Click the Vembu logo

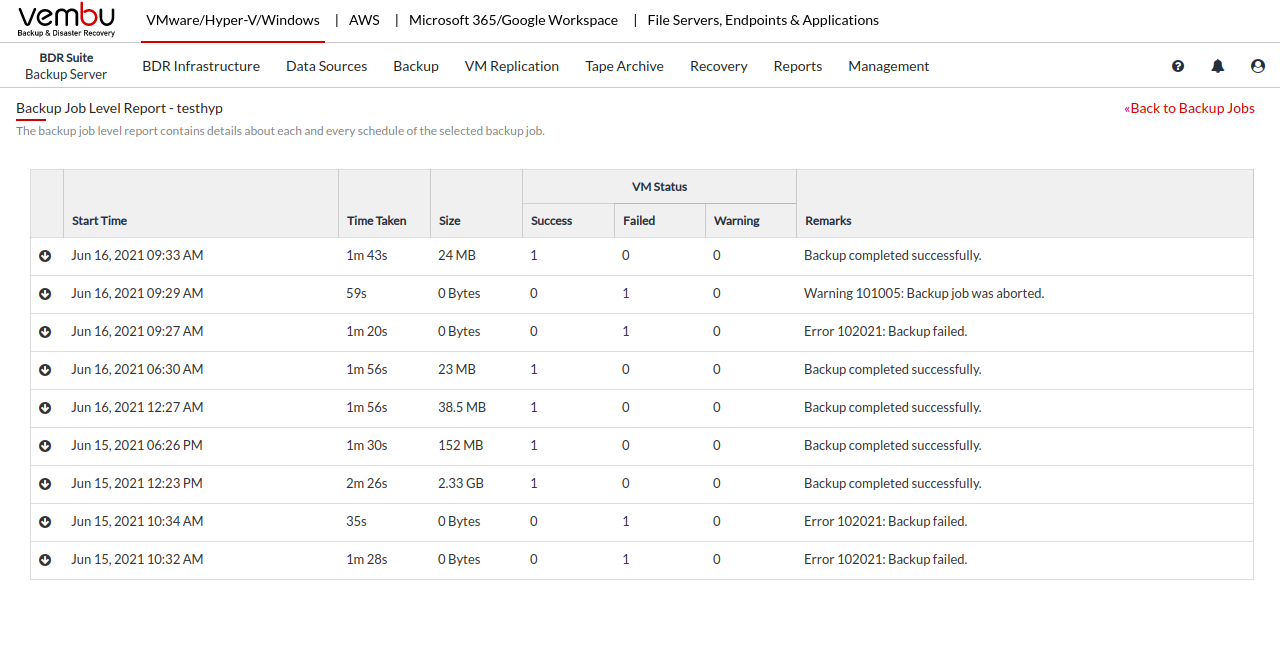click(67, 20)
